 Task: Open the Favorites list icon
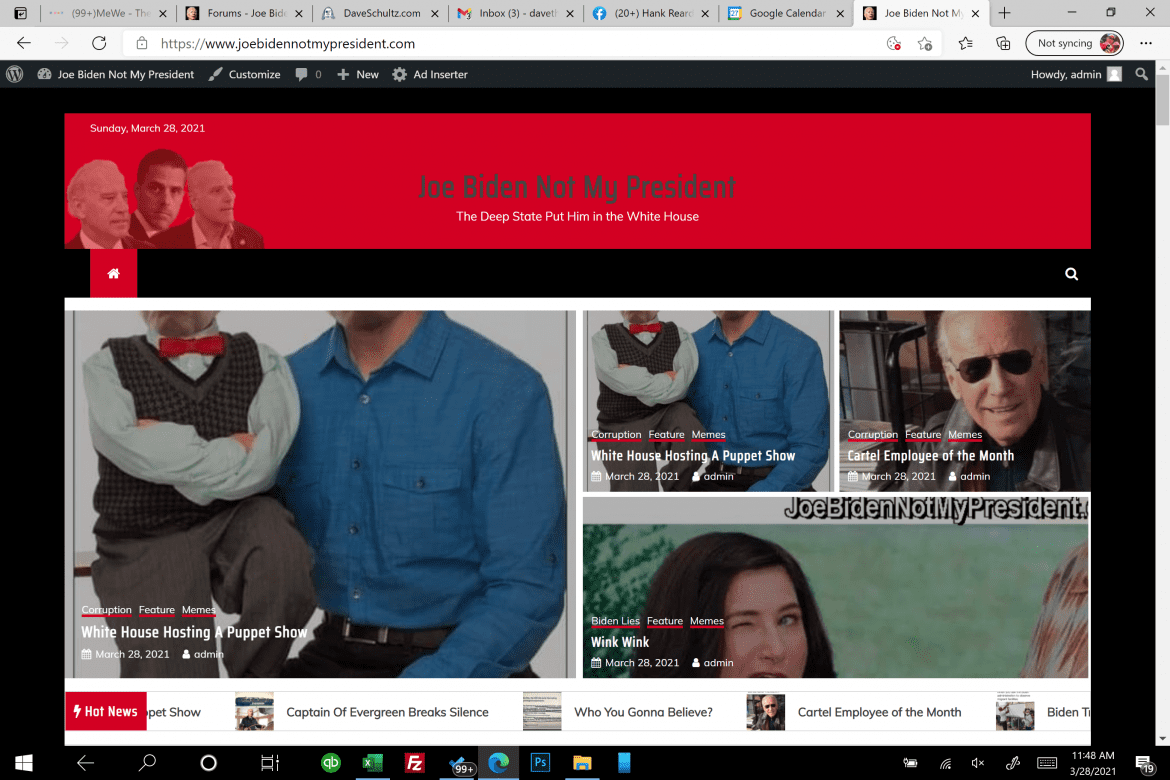pos(966,43)
